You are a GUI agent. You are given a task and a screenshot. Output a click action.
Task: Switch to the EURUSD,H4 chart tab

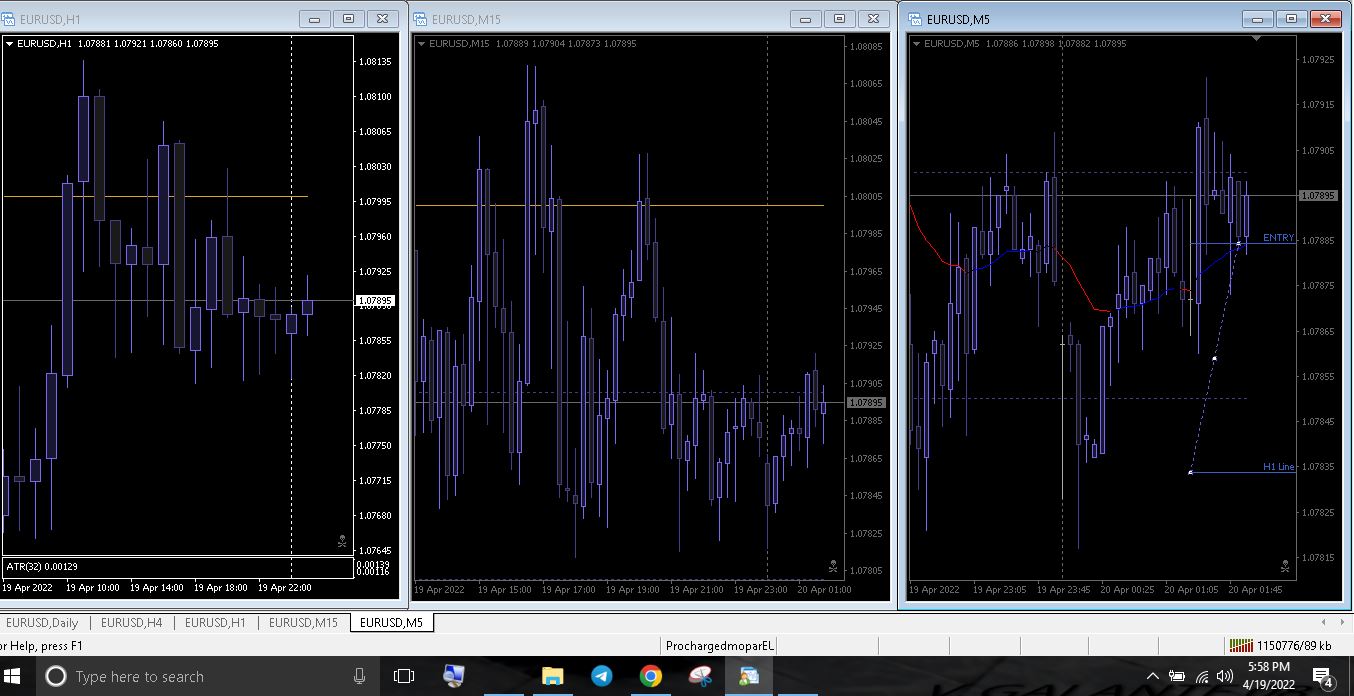[x=131, y=623]
